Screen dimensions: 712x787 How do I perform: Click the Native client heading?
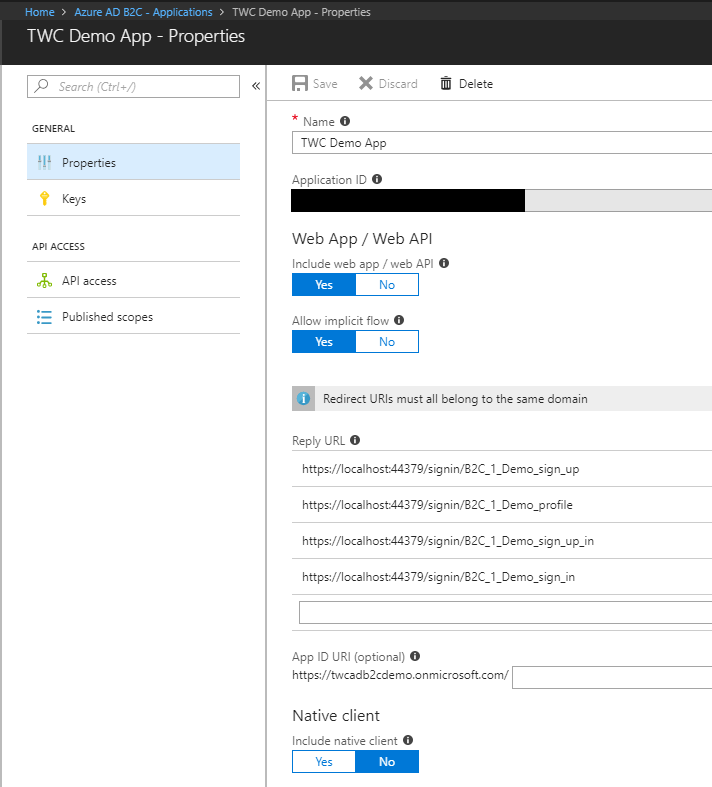coord(336,716)
